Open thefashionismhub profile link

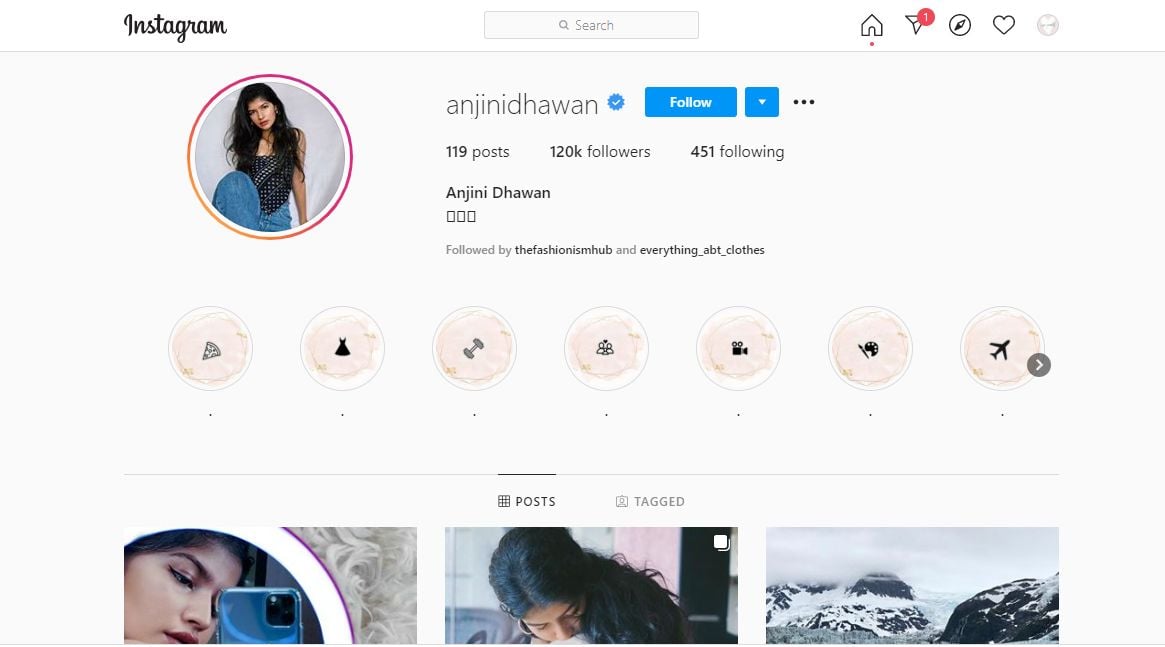pyautogui.click(x=563, y=250)
